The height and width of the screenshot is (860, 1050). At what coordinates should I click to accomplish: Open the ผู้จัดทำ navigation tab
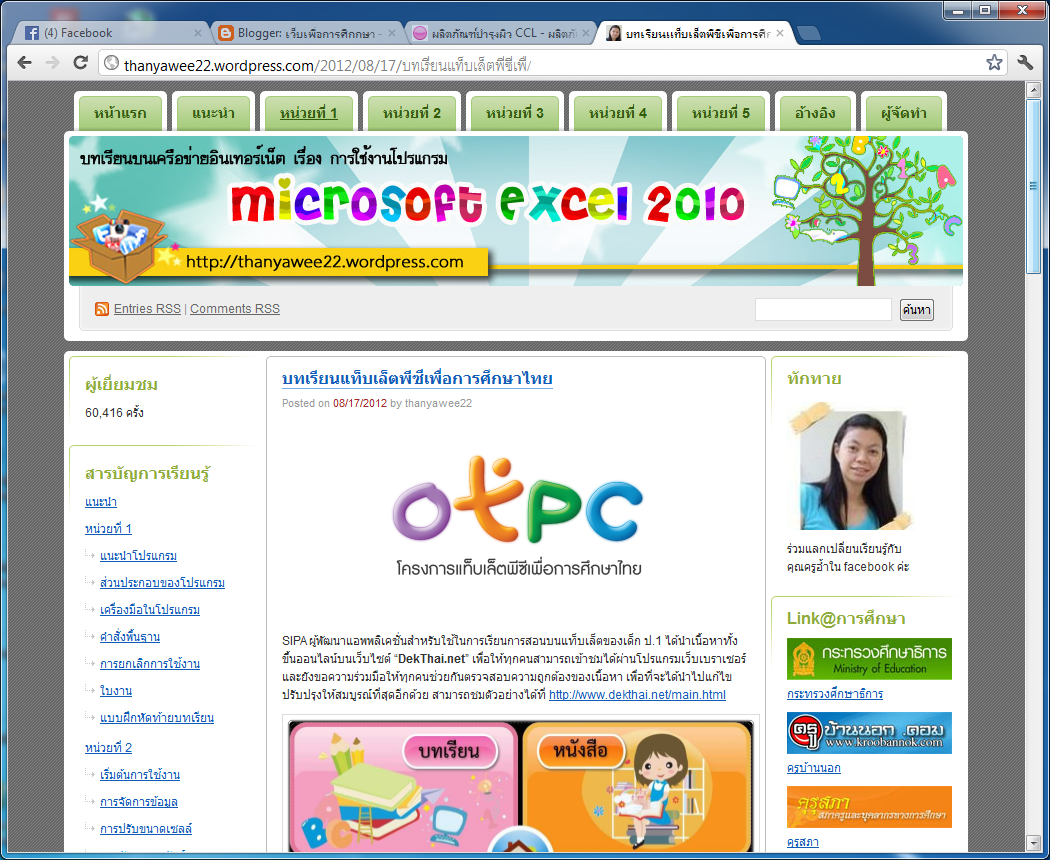coord(904,113)
